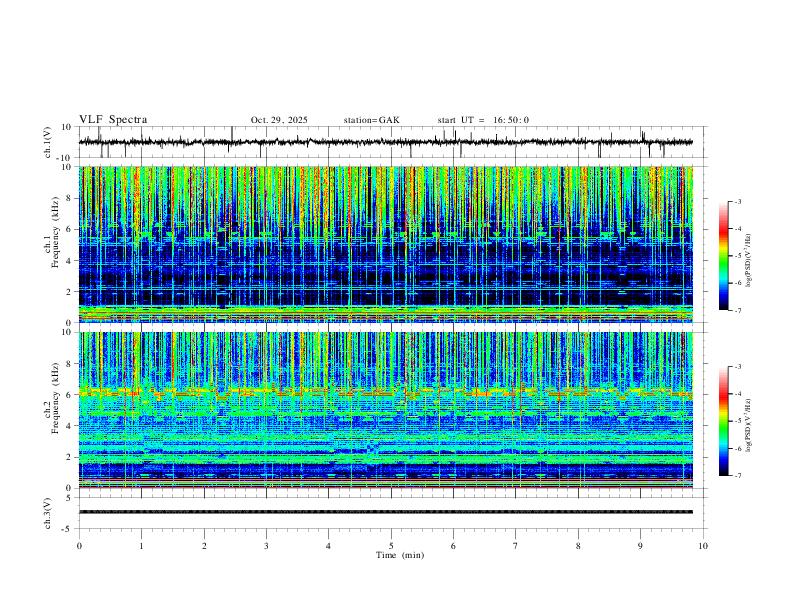This screenshot has width=792, height=612.
Task: Click the '10' tick on the time axis
Action: click(x=703, y=546)
